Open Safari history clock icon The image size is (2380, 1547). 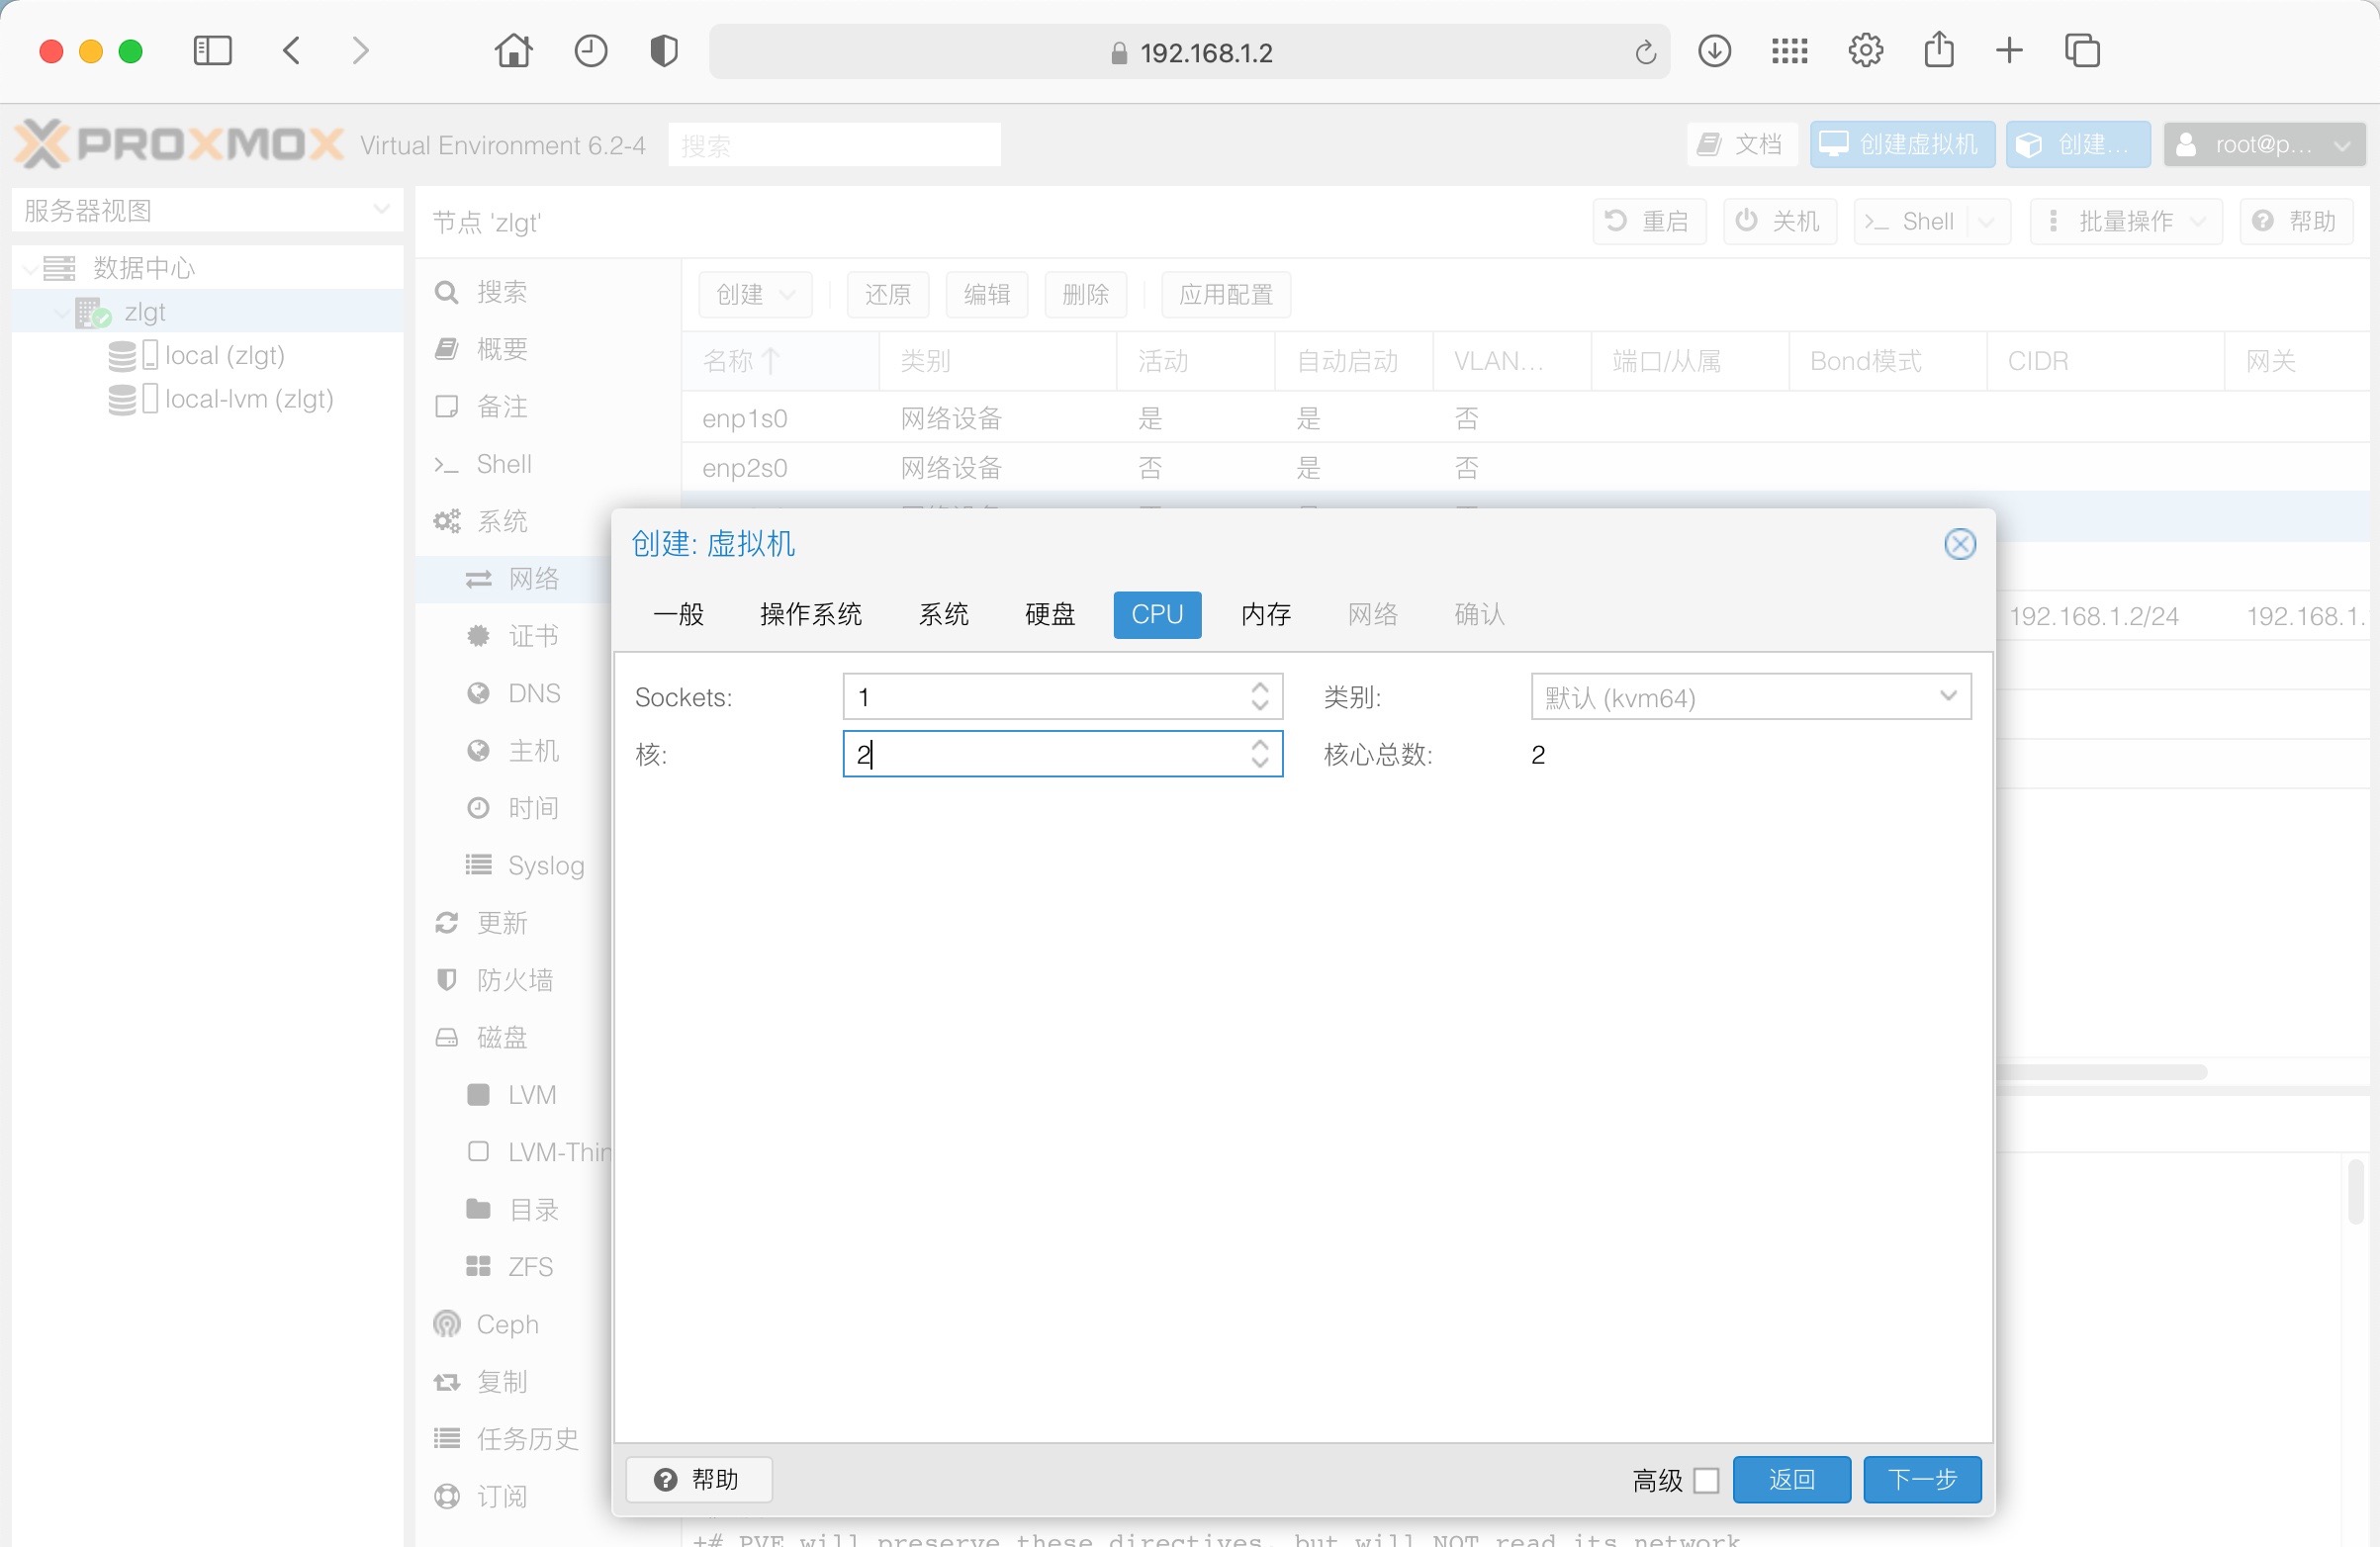tap(590, 50)
